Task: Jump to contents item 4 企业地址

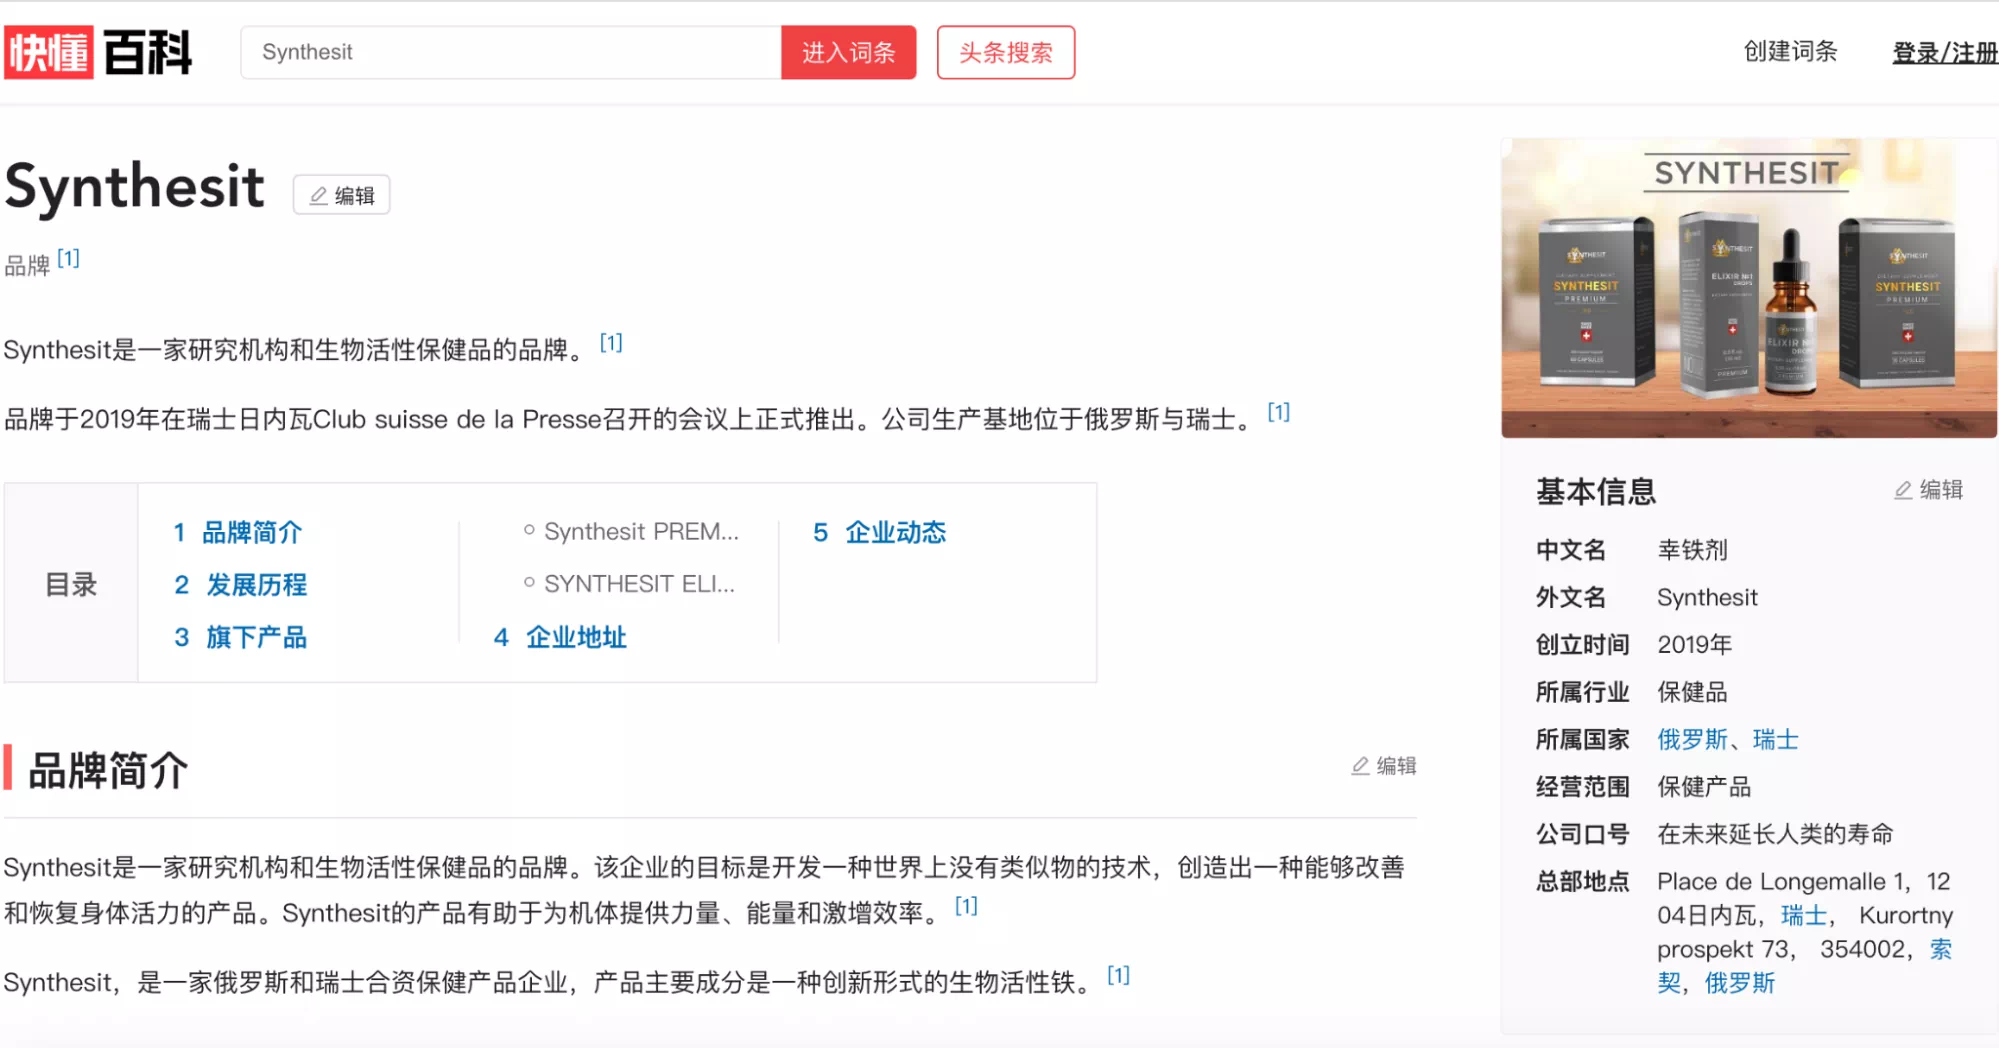Action: 560,637
